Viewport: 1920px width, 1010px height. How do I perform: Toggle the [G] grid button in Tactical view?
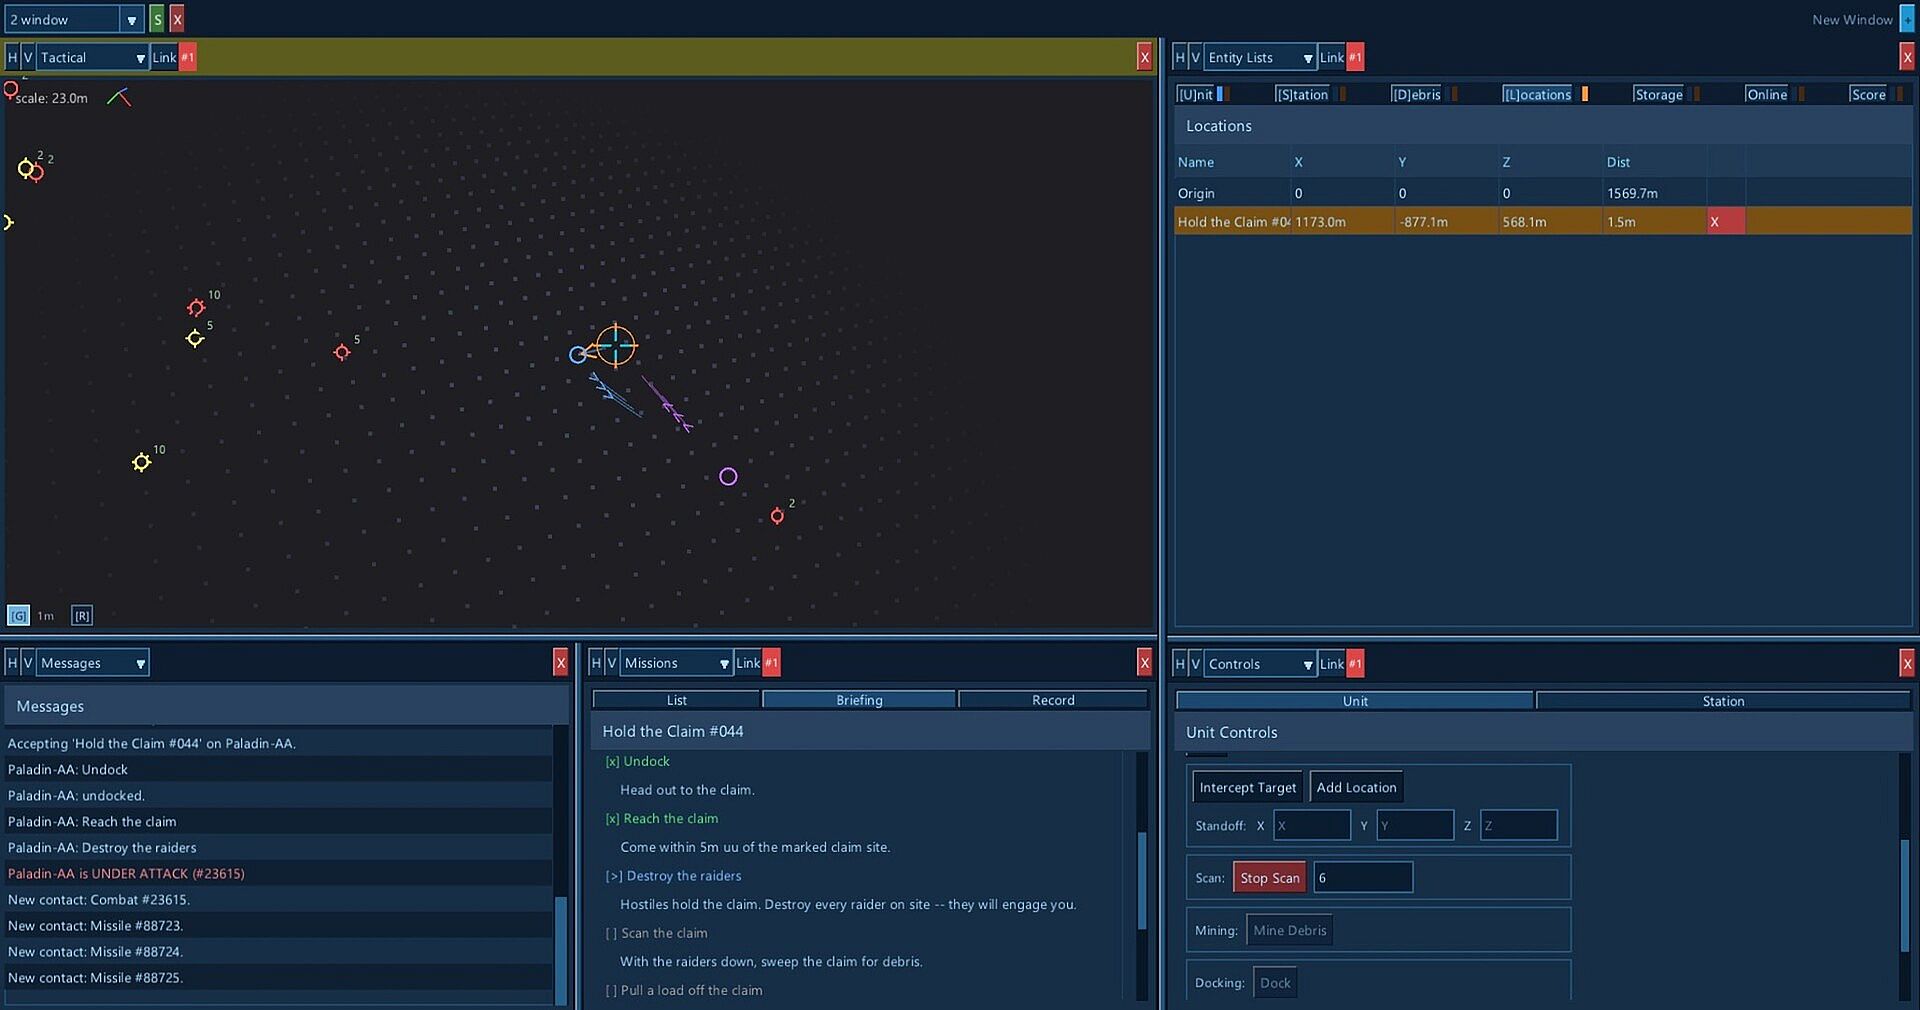point(18,615)
